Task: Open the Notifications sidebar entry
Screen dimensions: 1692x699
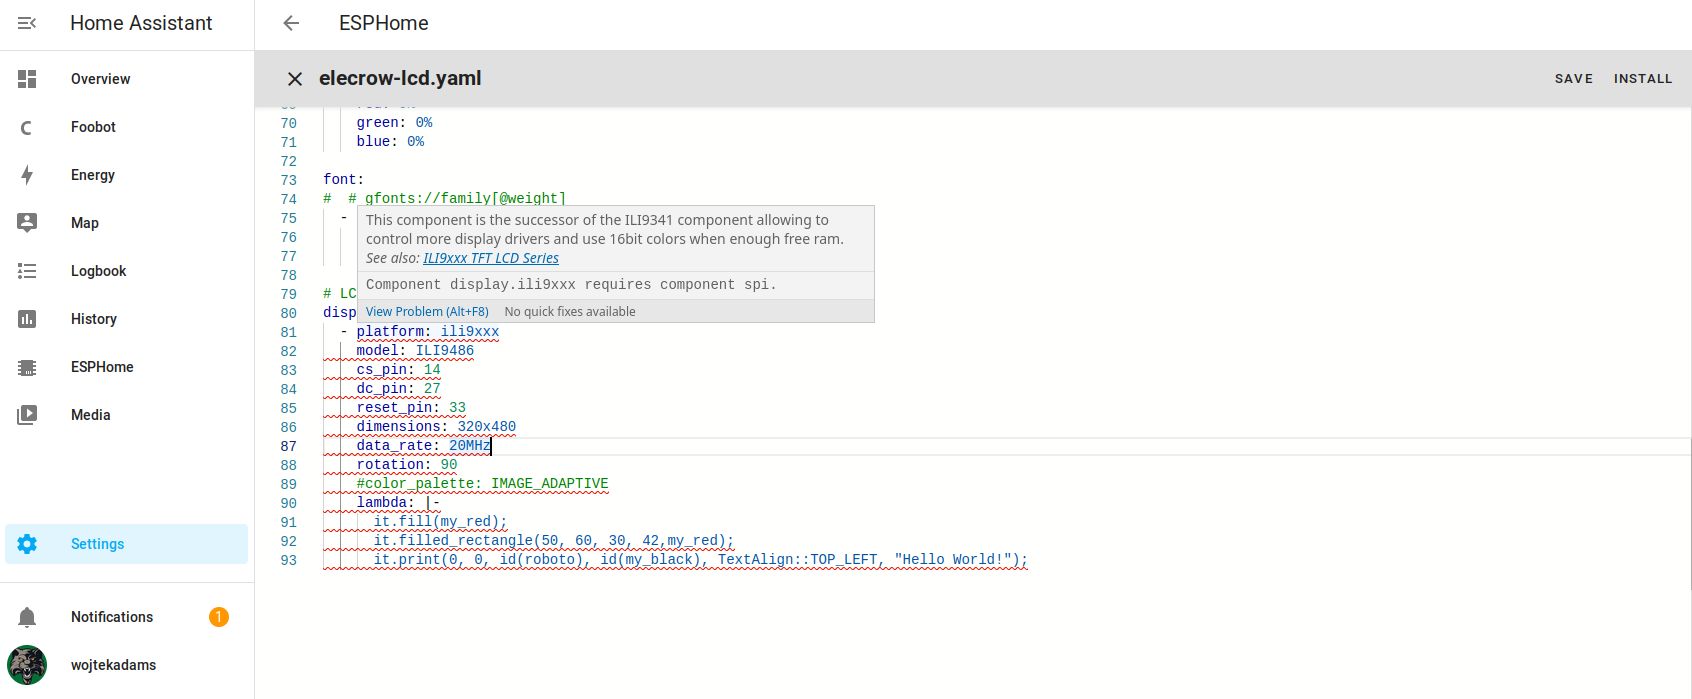Action: 126,617
